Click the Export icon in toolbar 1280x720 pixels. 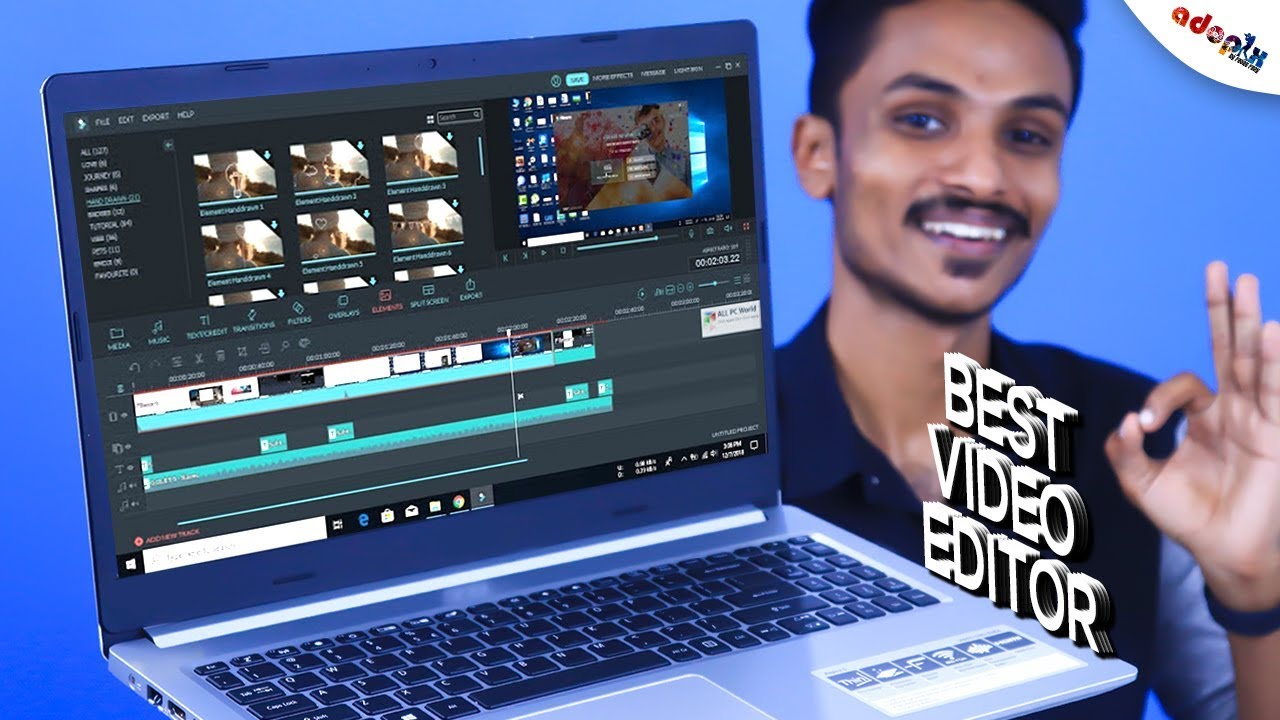click(x=471, y=288)
